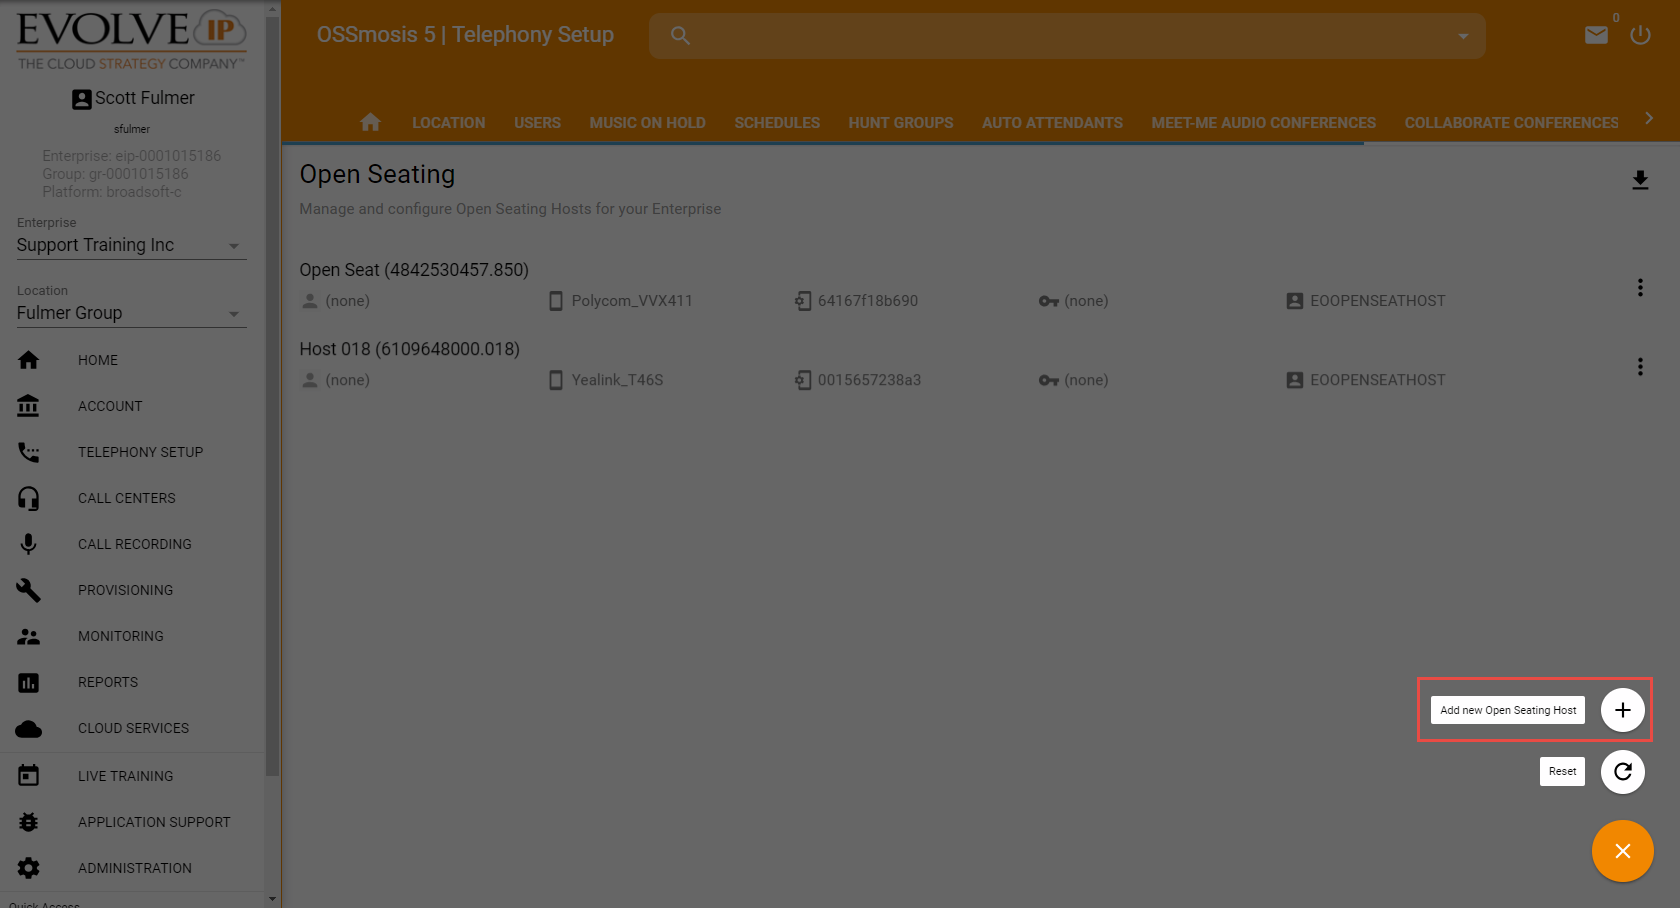Switch to the Auto Attendants tab
Screen dimensions: 1680x908
1052,123
